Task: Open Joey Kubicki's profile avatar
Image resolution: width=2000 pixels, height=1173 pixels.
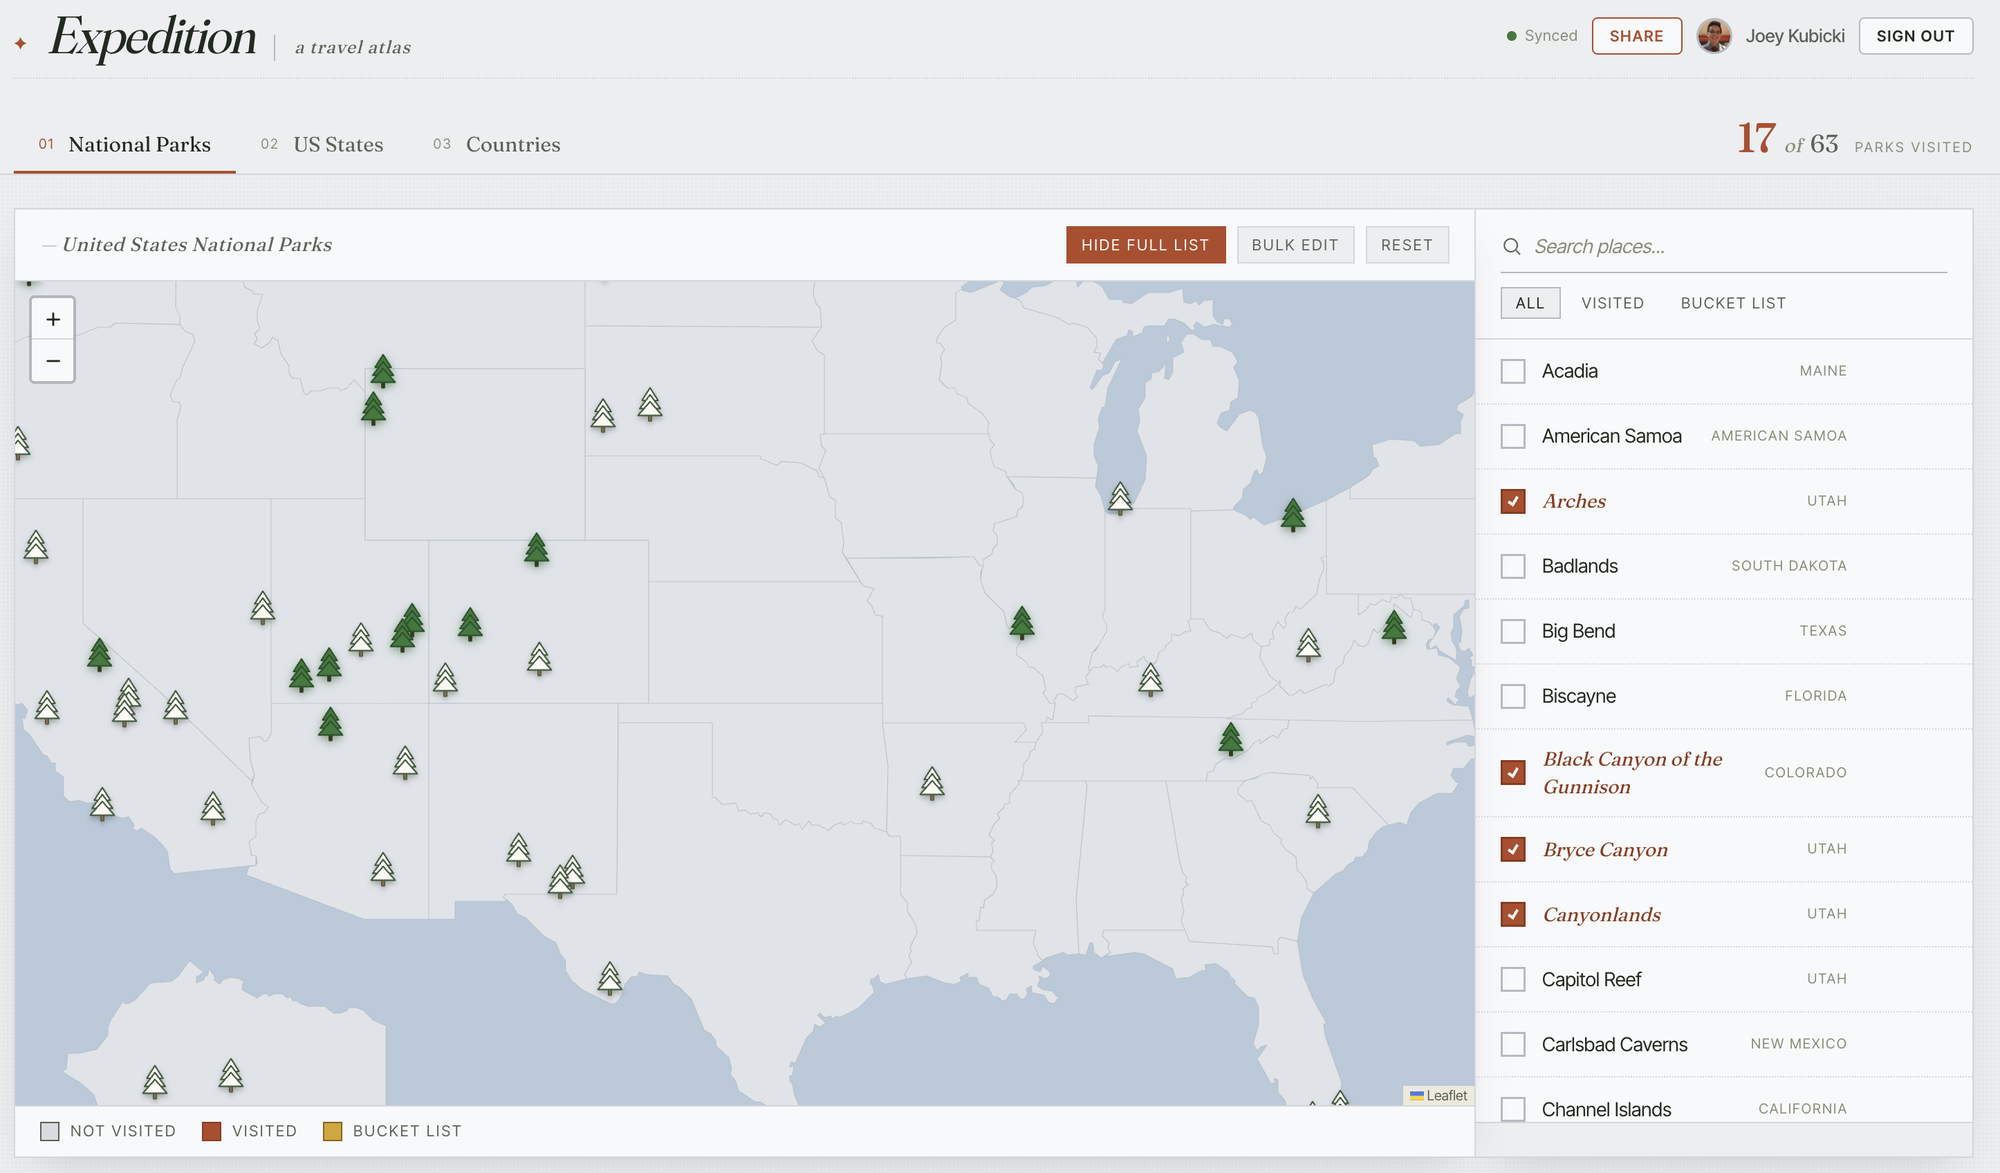Action: pos(1714,36)
